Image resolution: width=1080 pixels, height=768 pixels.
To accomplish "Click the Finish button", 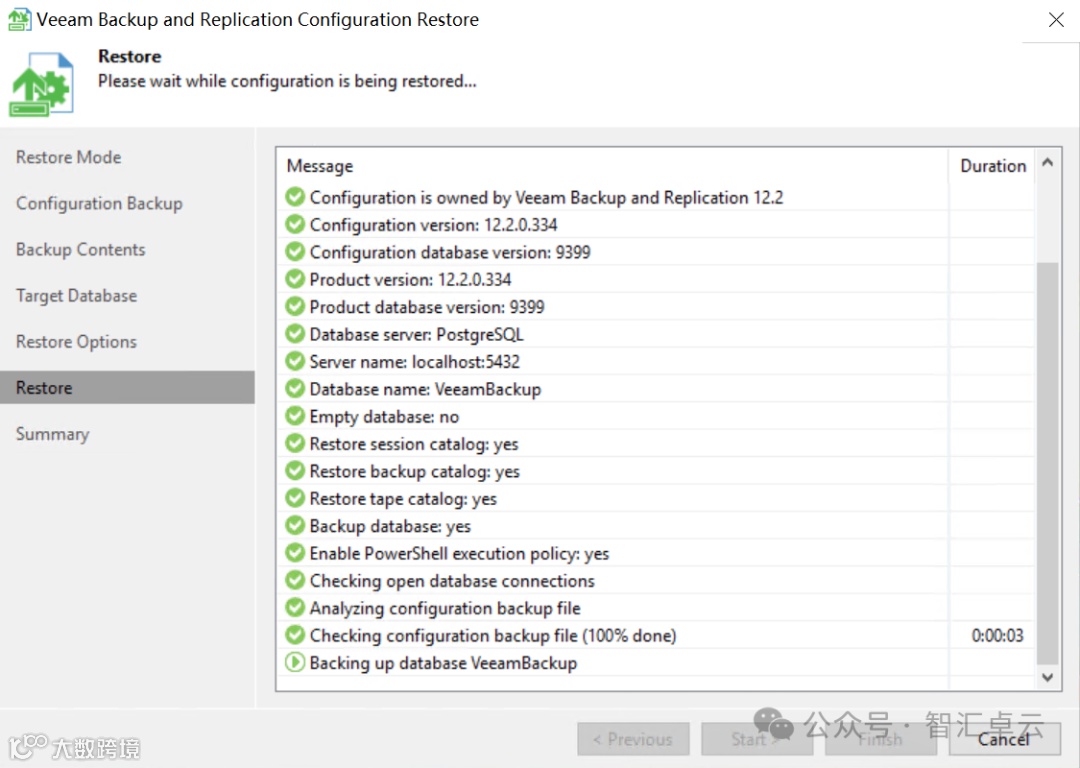I will 881,739.
